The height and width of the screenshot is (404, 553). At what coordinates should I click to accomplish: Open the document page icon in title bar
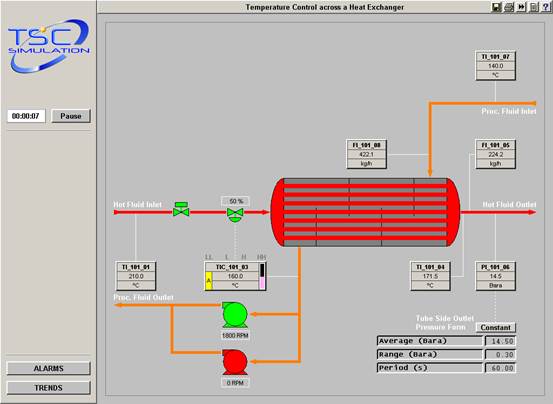click(x=534, y=7)
